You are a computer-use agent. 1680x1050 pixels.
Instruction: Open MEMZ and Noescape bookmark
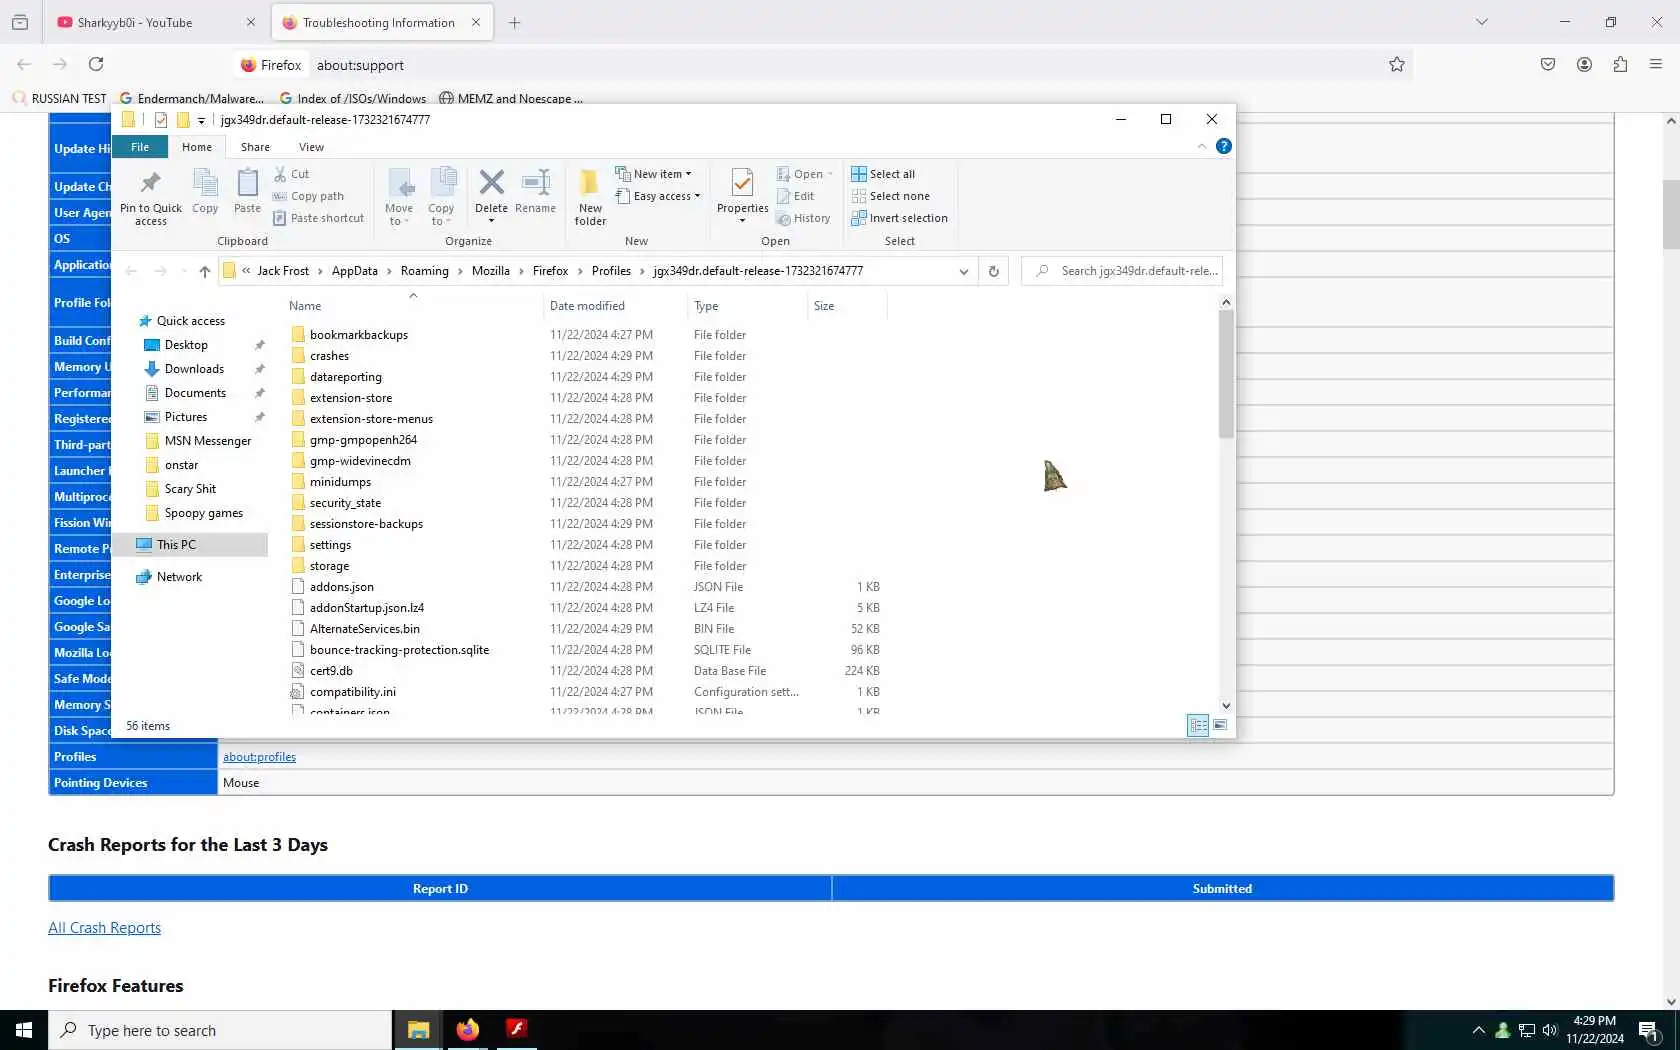(x=511, y=98)
